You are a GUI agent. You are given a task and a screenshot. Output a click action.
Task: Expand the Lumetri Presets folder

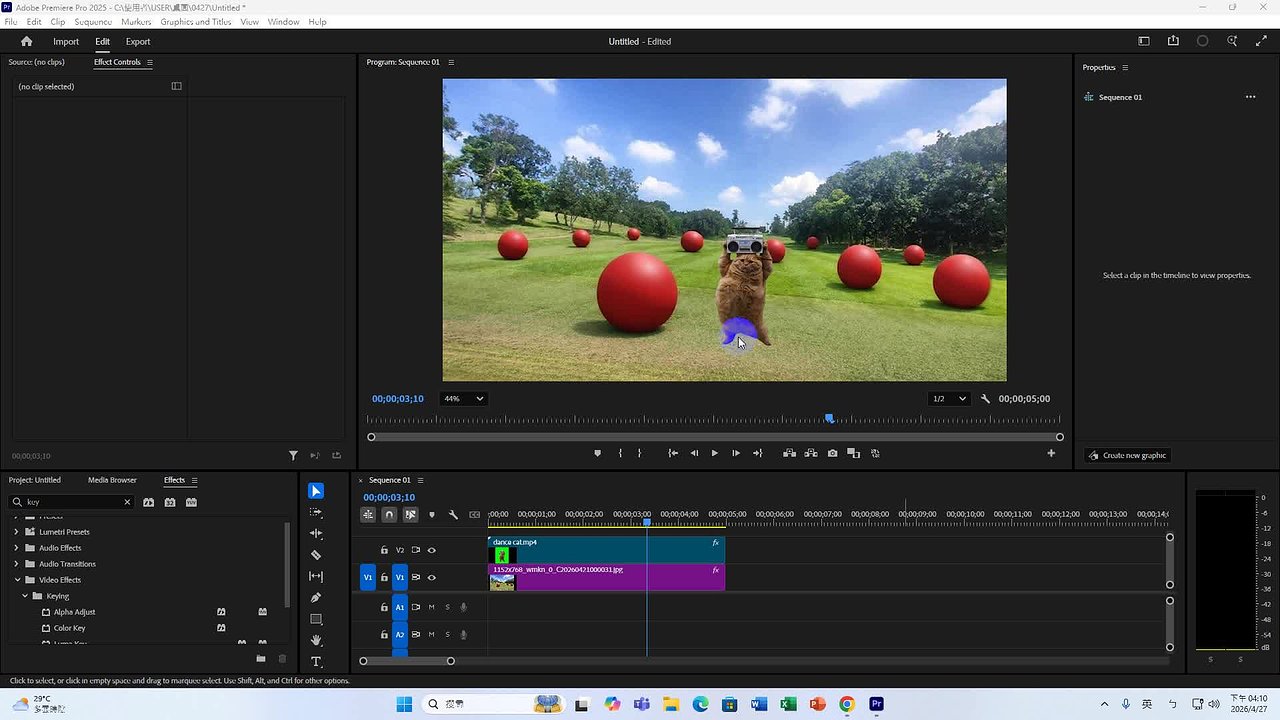tap(17, 532)
